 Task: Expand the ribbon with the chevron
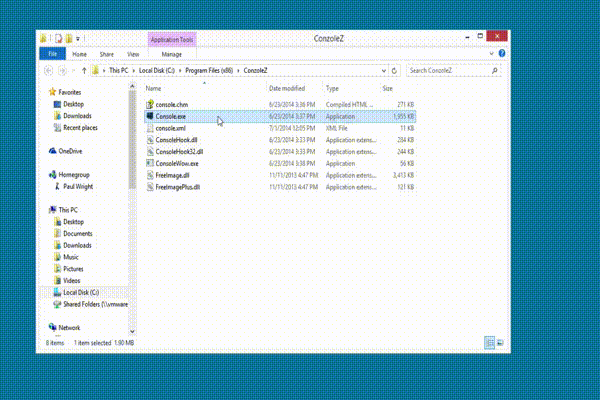coord(492,54)
